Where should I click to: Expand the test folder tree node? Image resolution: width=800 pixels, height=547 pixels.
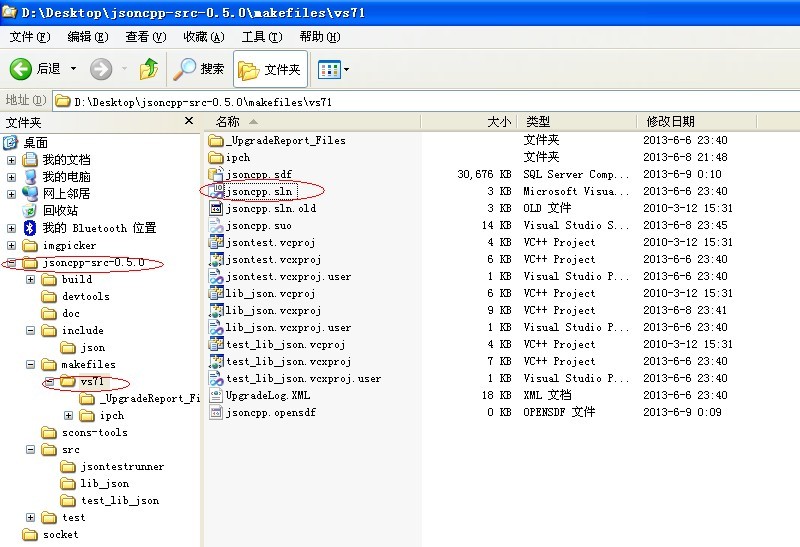(x=31, y=517)
